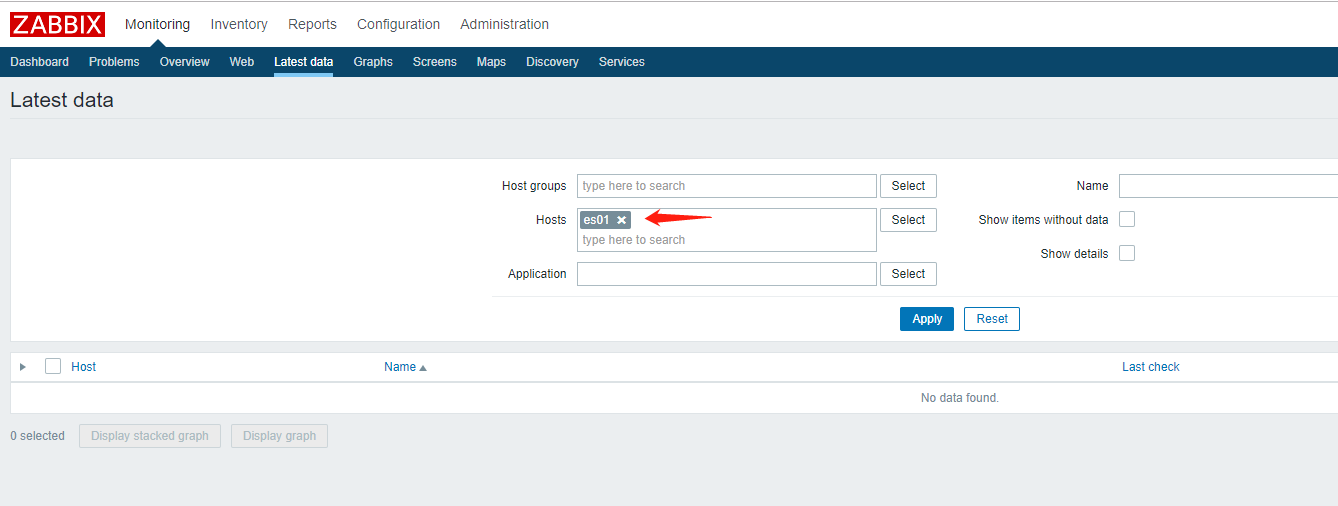
Task: Sort the table by Last check
Action: (1150, 367)
